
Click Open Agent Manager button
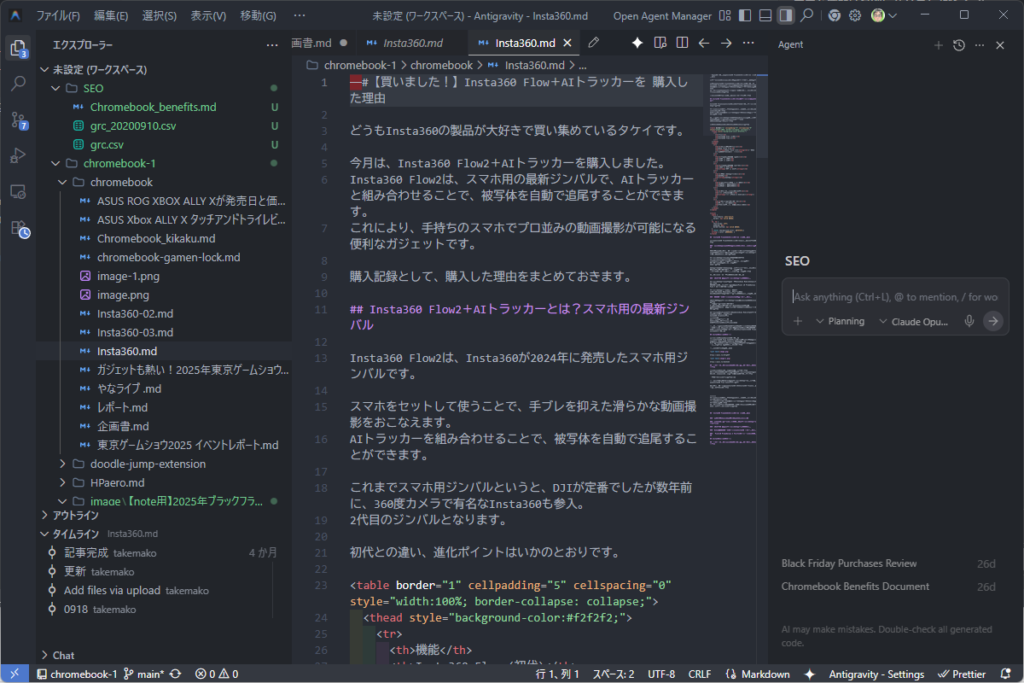tap(662, 16)
